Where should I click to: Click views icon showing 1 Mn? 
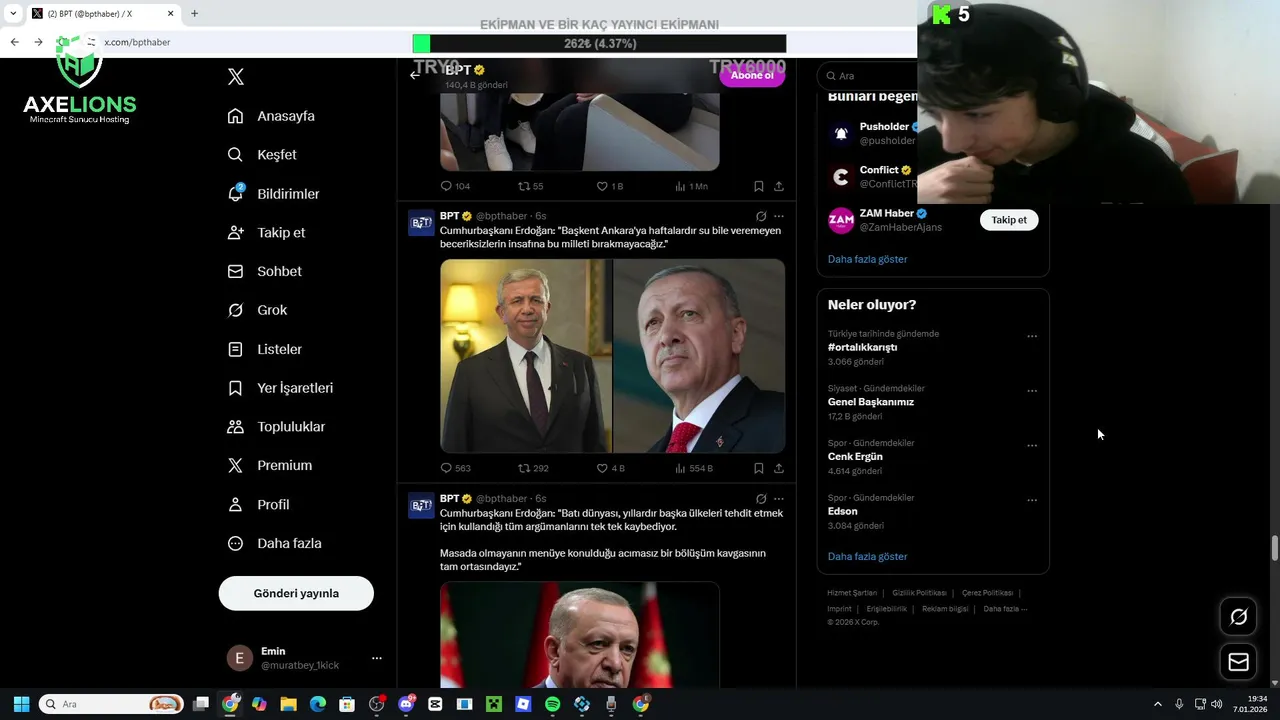(680, 186)
